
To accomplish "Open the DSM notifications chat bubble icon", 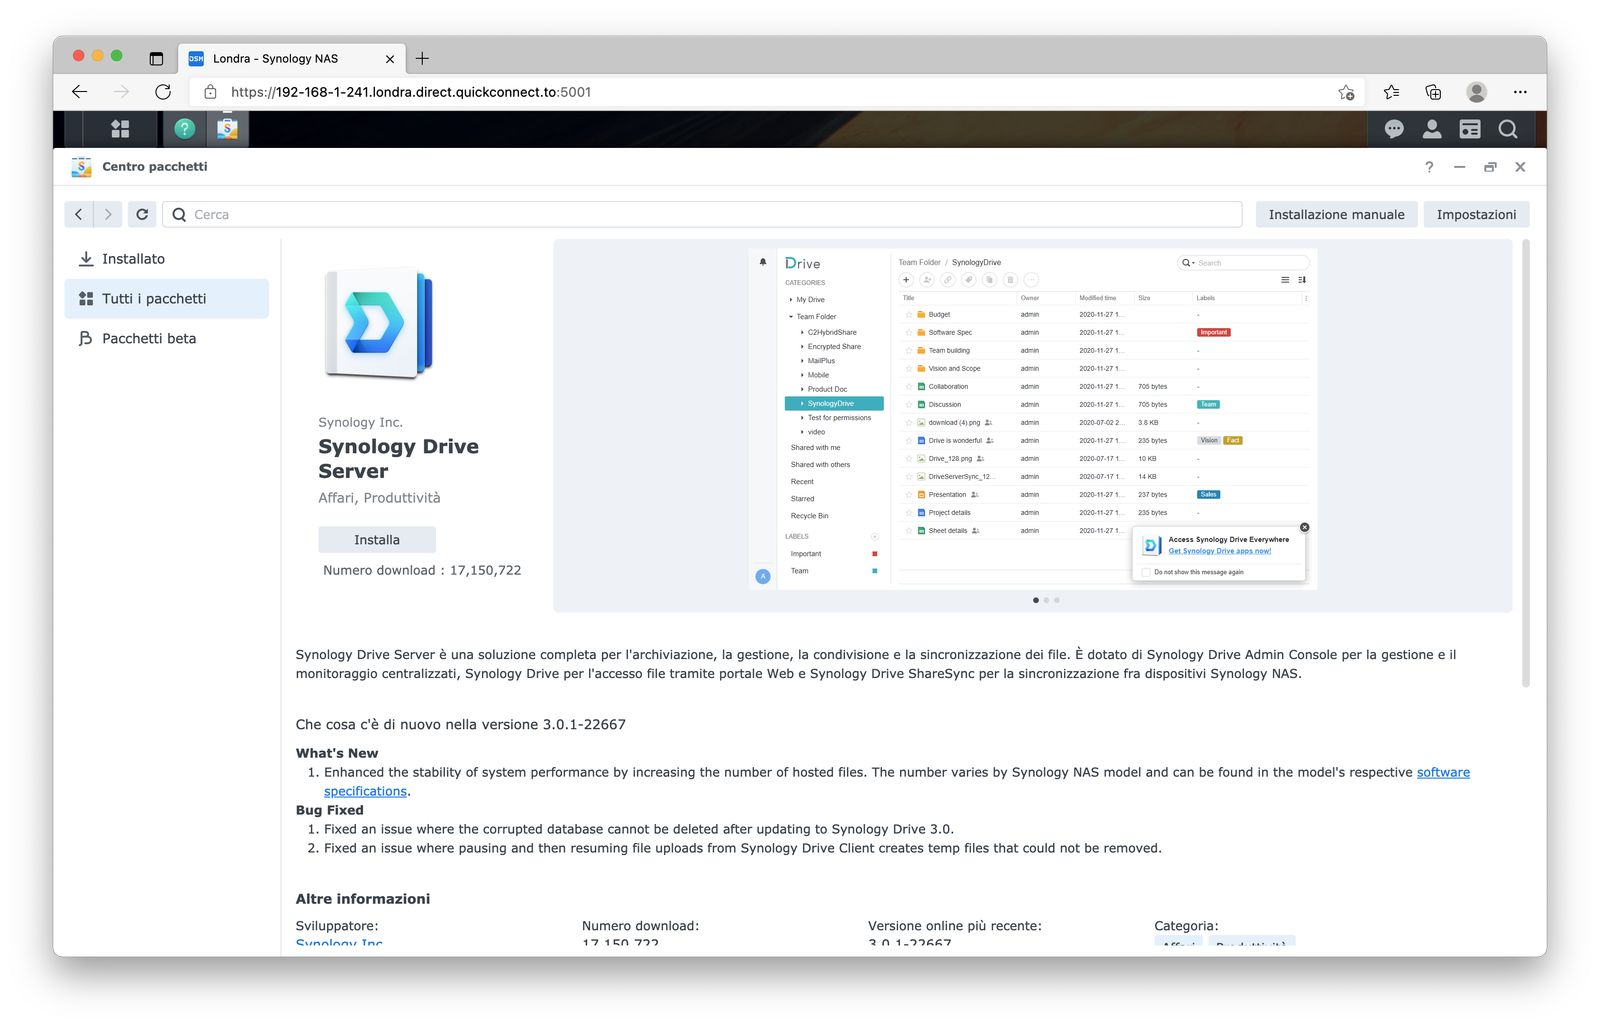I will (1394, 129).
